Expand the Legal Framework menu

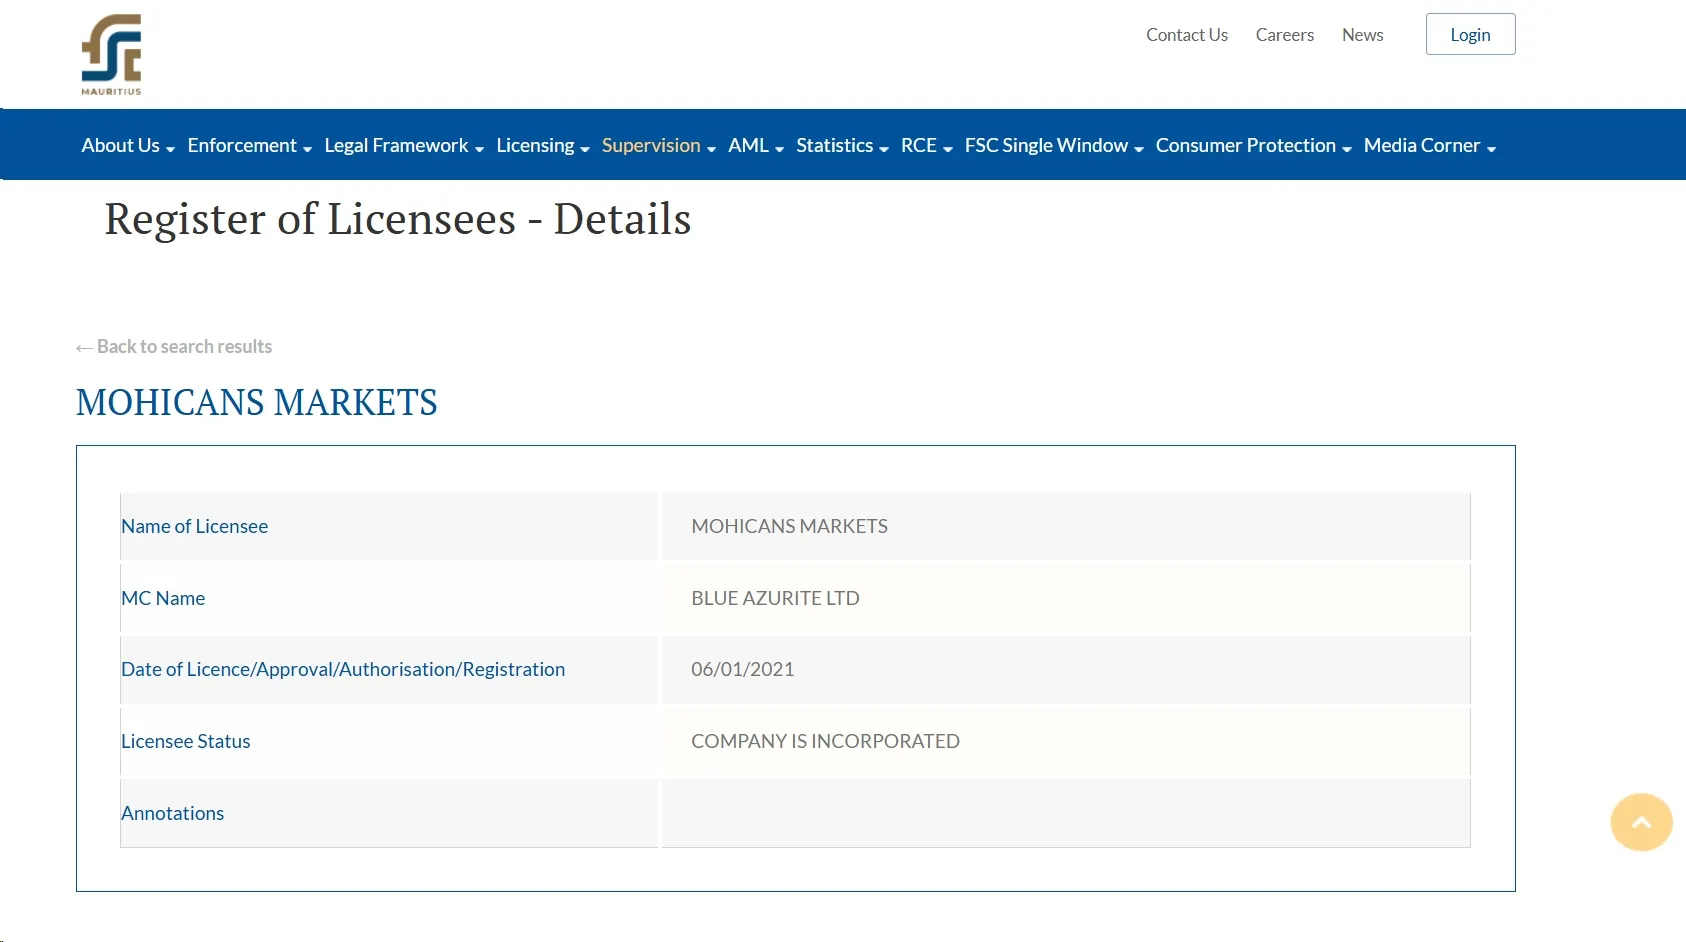tap(404, 146)
